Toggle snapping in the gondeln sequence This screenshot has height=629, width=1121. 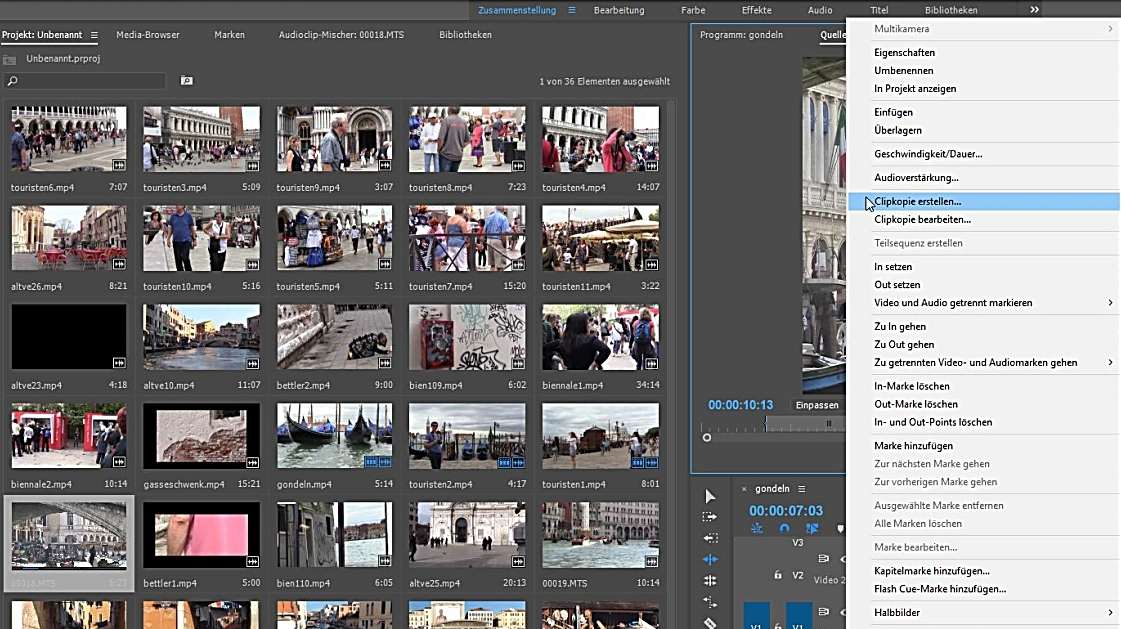click(784, 529)
